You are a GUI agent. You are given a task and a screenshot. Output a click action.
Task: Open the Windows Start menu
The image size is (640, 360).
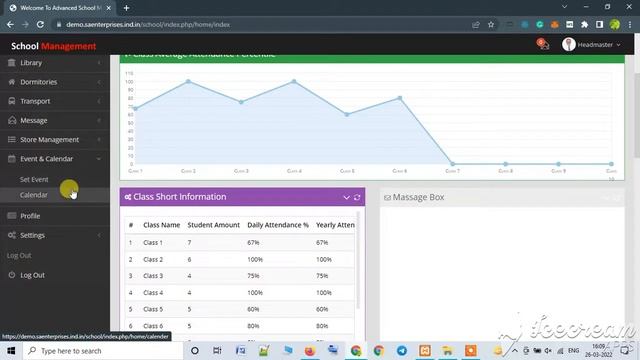point(11,351)
